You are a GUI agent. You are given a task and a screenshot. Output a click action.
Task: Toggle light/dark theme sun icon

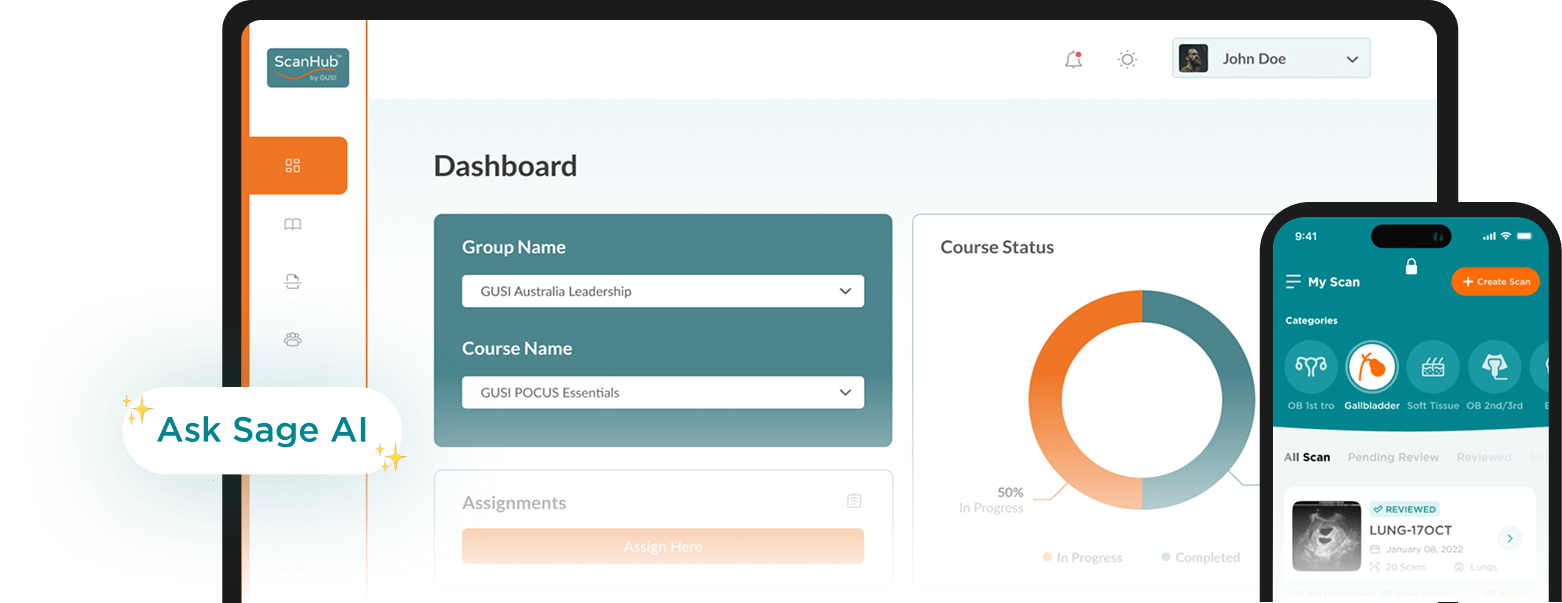[x=1127, y=60]
